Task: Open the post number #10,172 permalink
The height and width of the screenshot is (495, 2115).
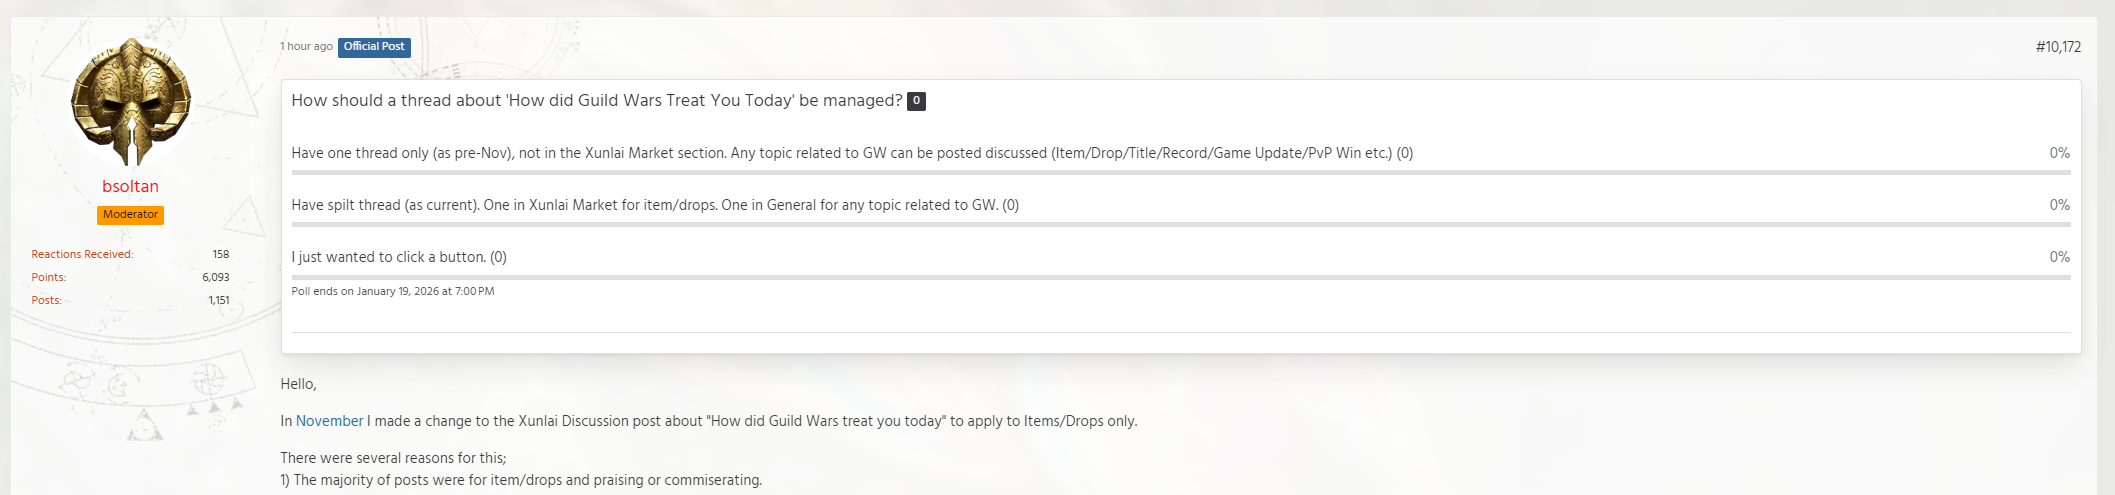Action: pos(2057,47)
